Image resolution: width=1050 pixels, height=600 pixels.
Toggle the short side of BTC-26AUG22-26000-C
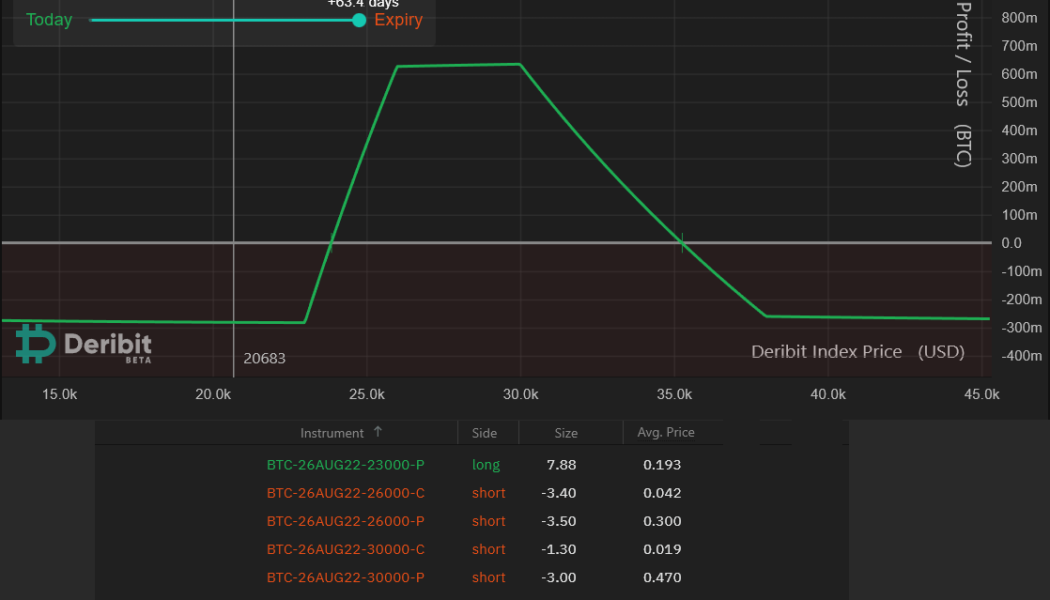pos(488,493)
